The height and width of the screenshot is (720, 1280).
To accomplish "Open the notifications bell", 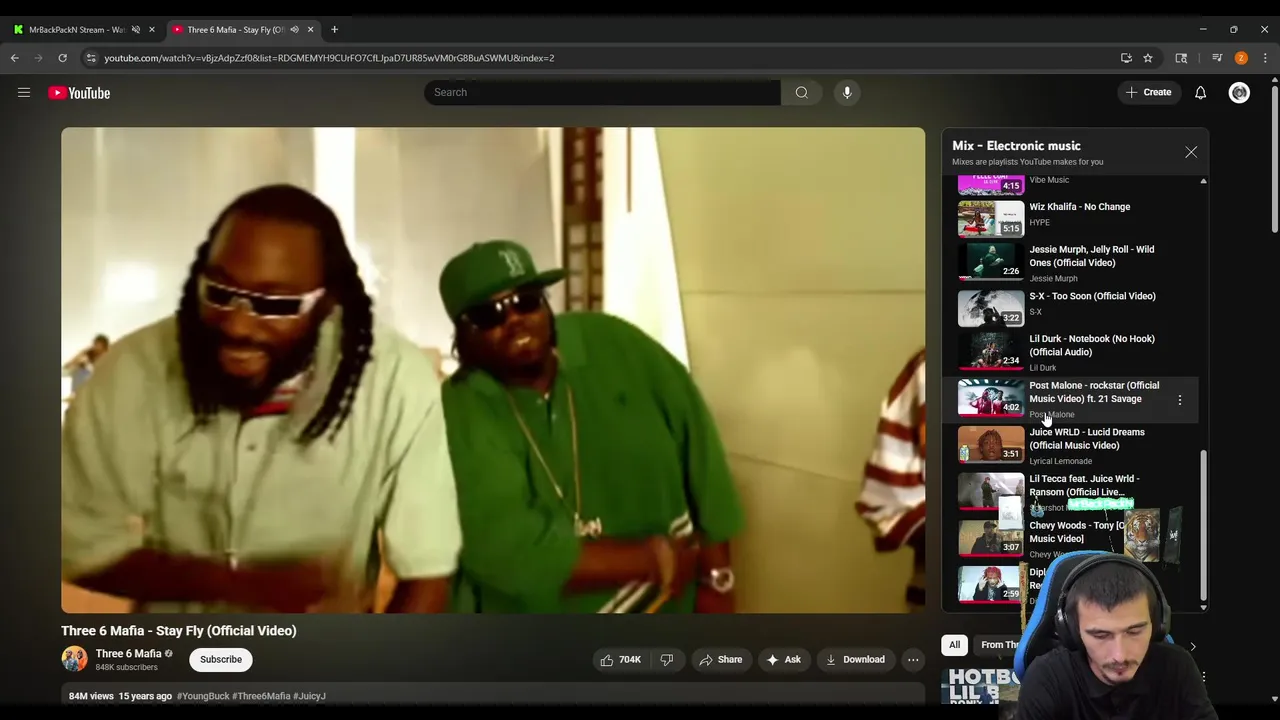I will [x=1200, y=93].
